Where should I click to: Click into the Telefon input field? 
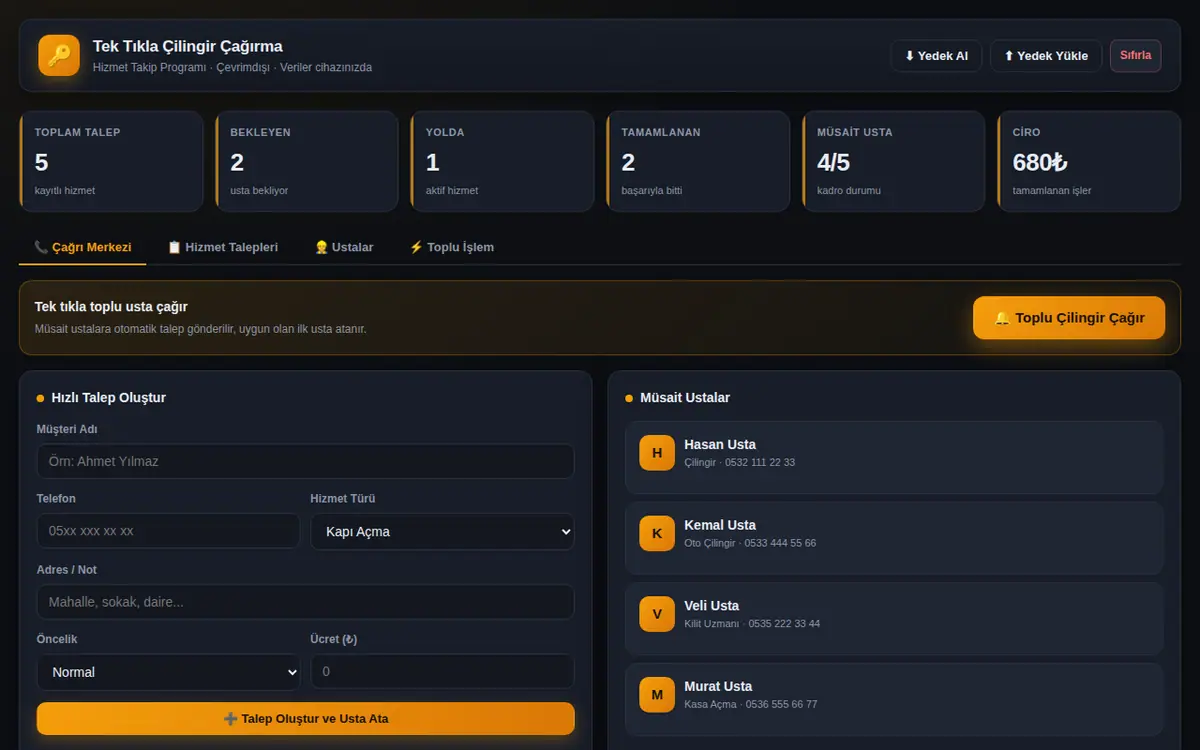pos(168,531)
